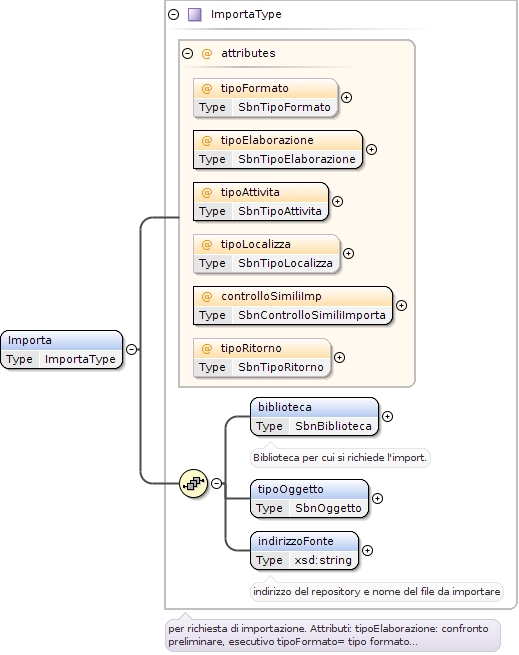Select the tipoFormato attribute name
The image size is (519, 655).
click(255, 89)
